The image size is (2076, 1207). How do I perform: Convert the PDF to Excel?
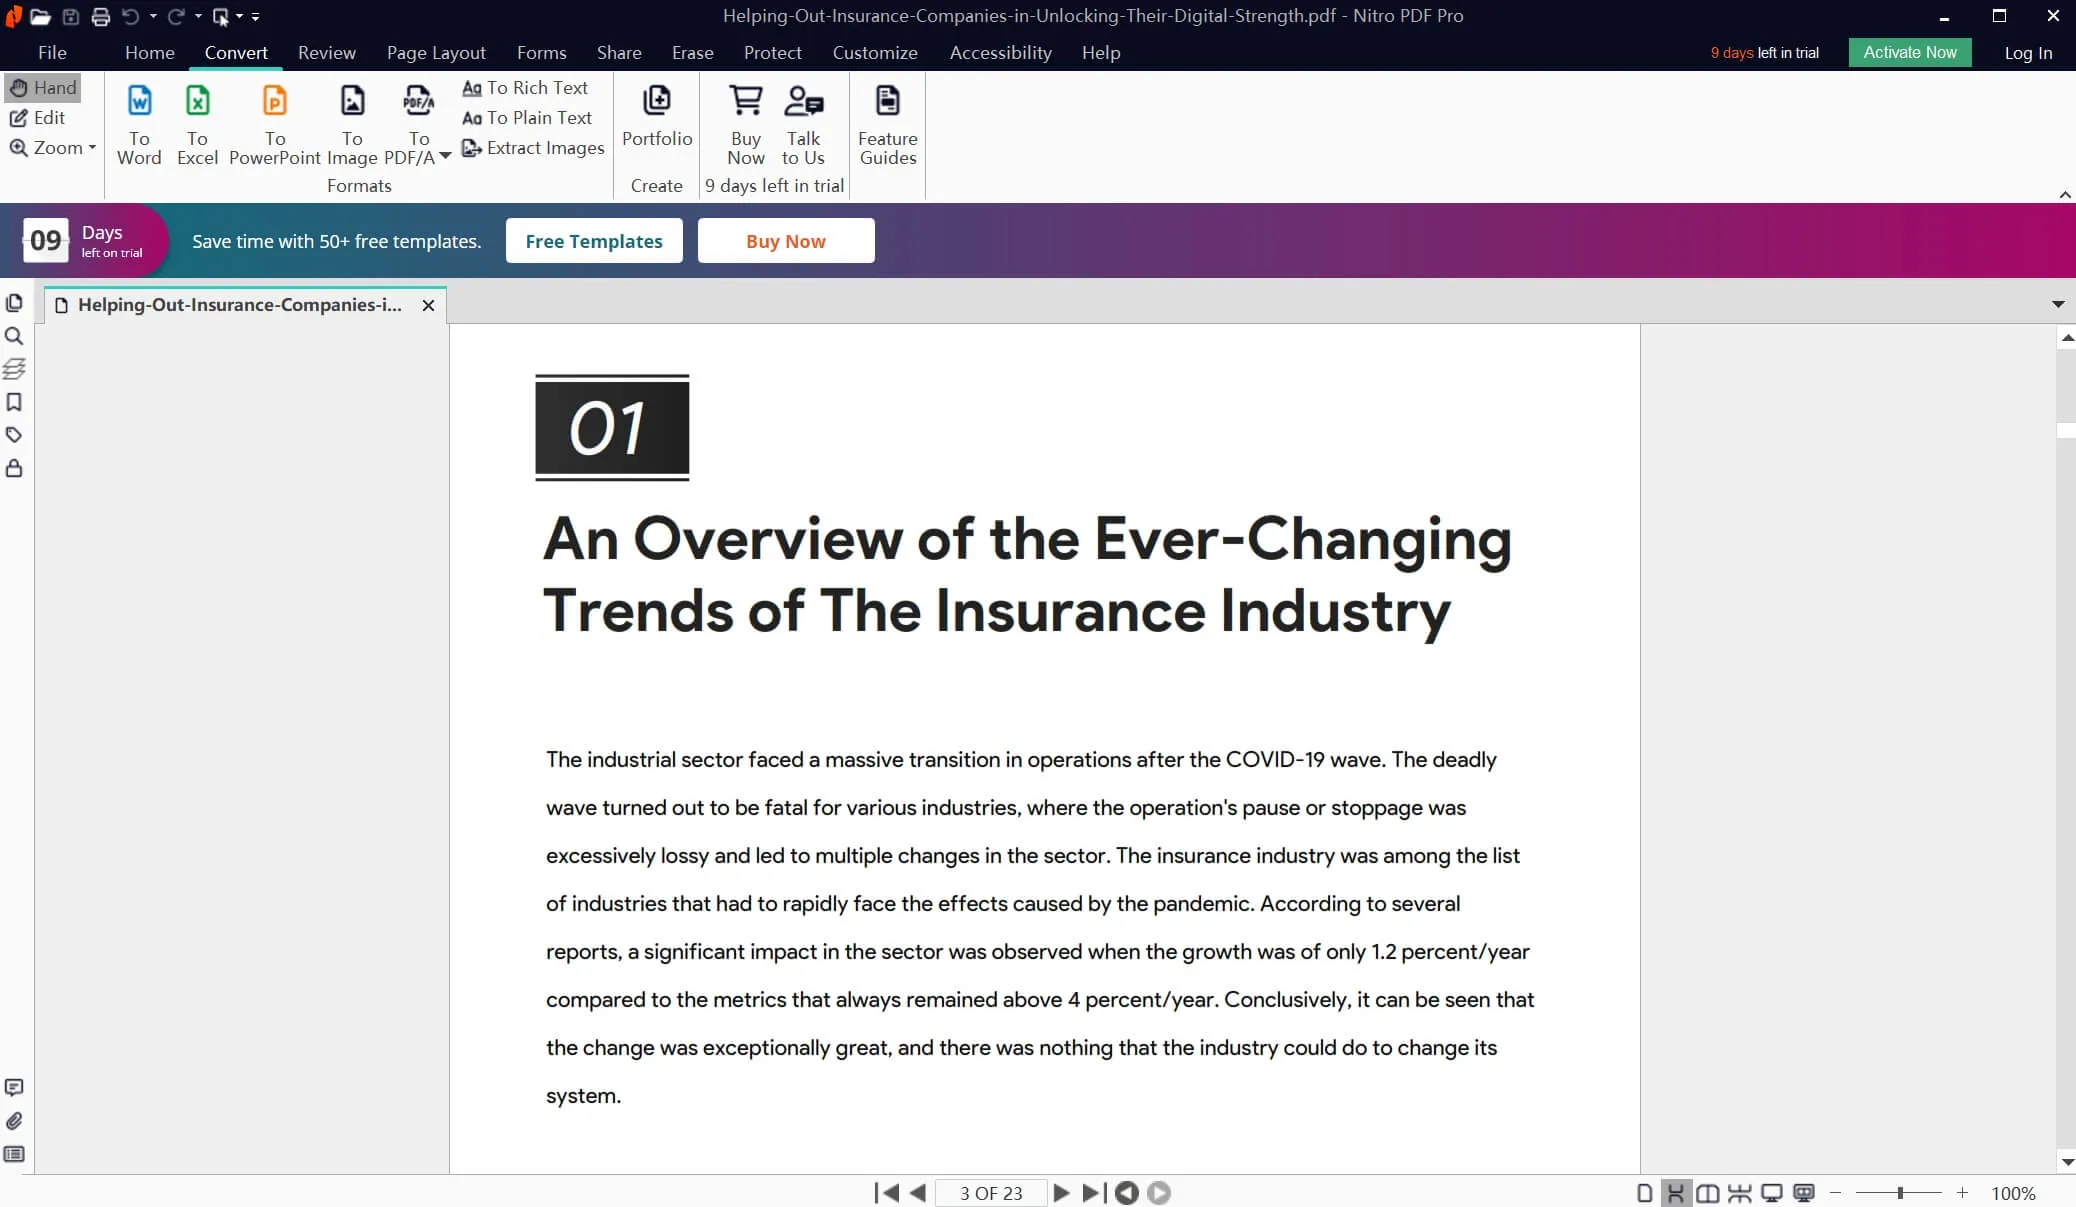[x=197, y=124]
